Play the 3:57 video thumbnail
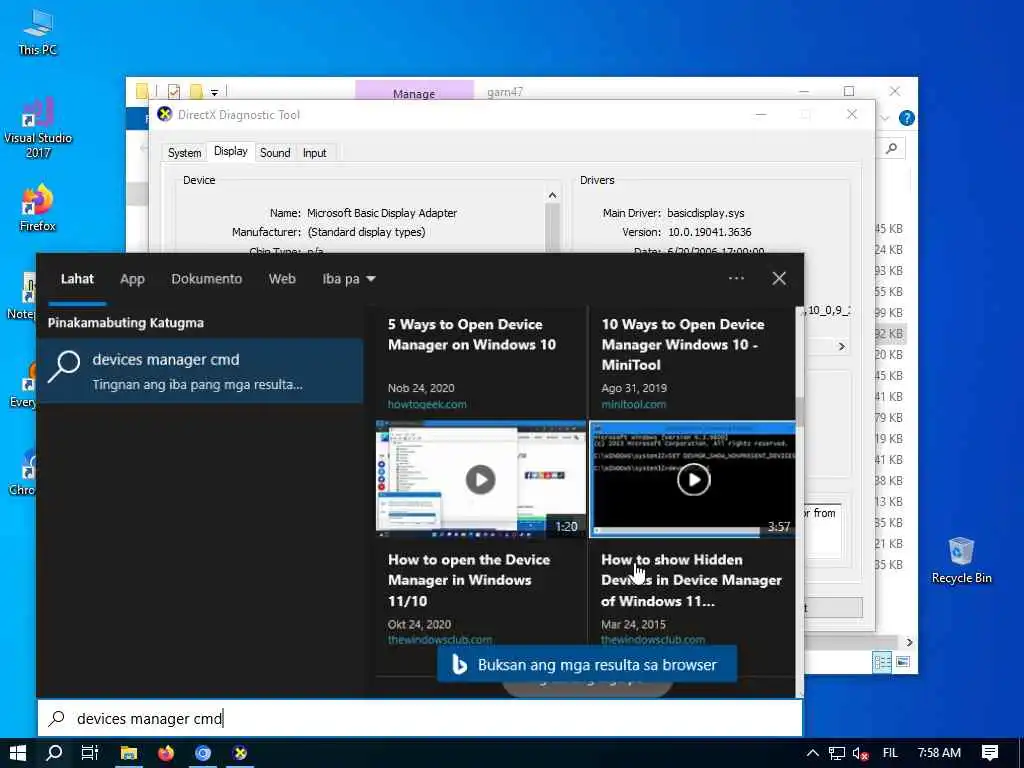 pyautogui.click(x=693, y=479)
